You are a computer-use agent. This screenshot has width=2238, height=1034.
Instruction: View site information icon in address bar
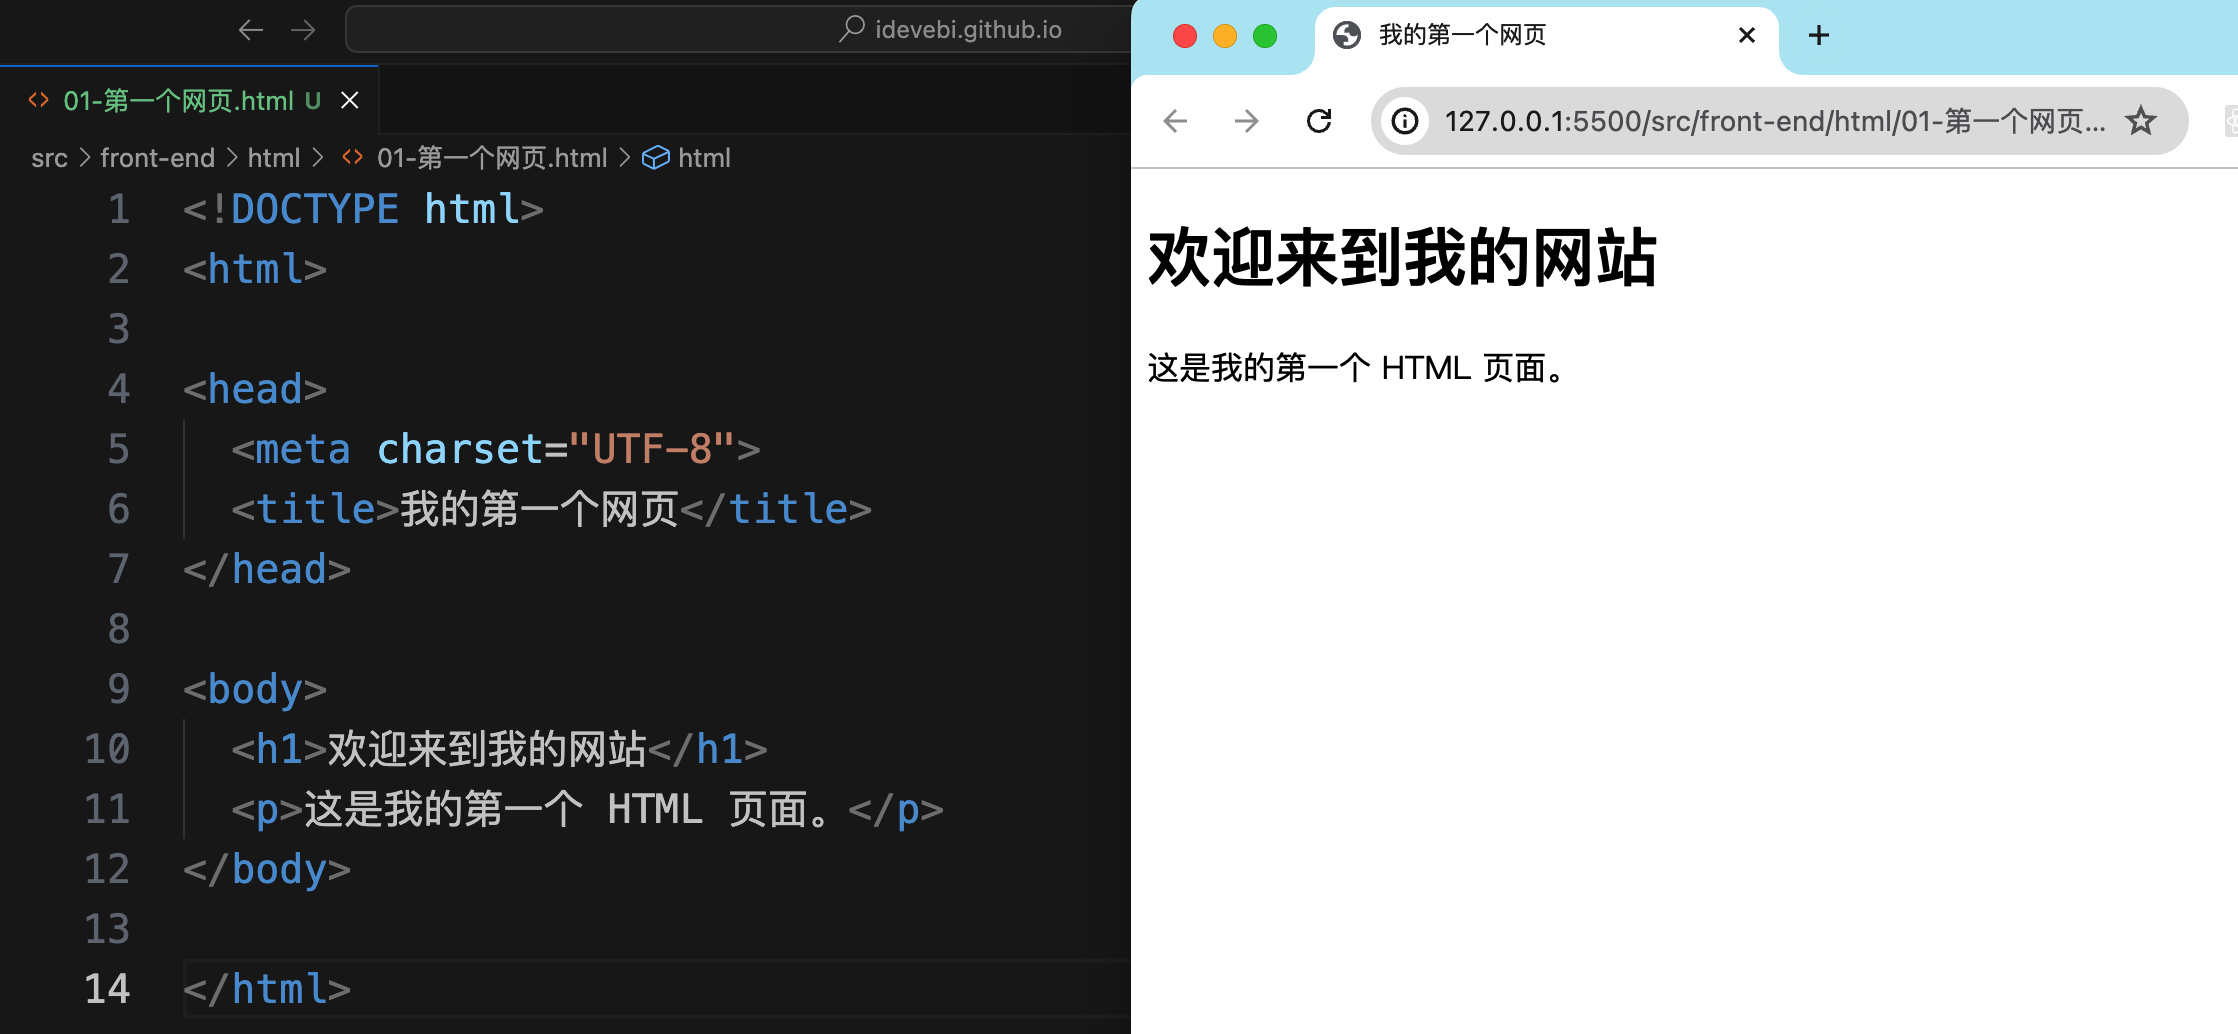click(x=1405, y=121)
